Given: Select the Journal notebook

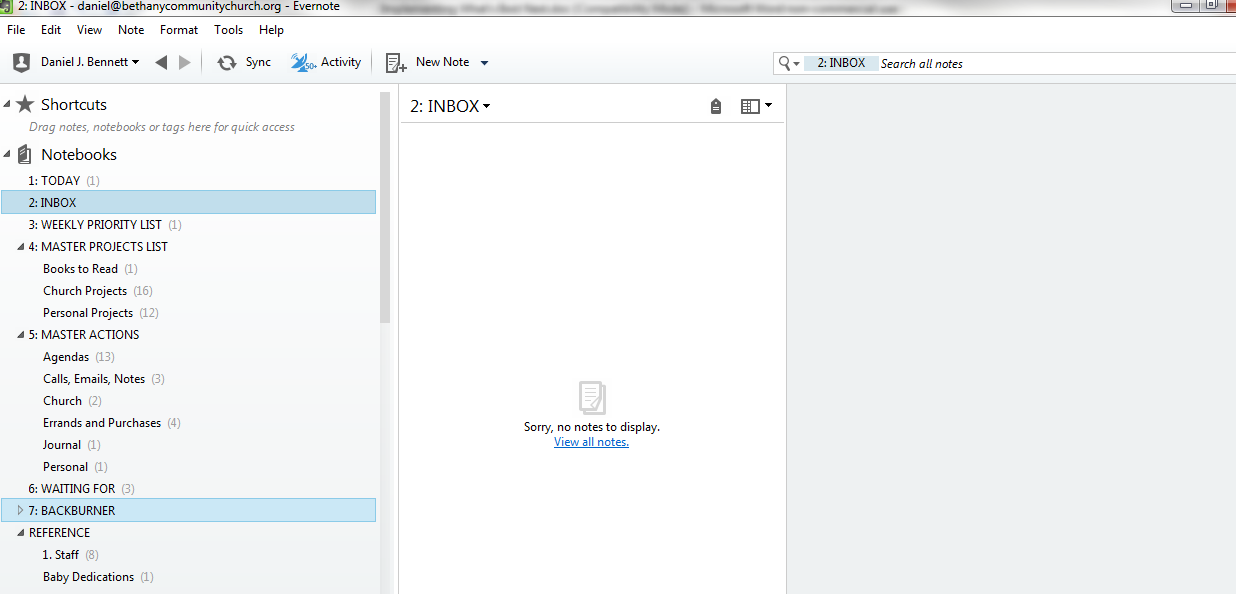Looking at the screenshot, I should click(189, 445).
